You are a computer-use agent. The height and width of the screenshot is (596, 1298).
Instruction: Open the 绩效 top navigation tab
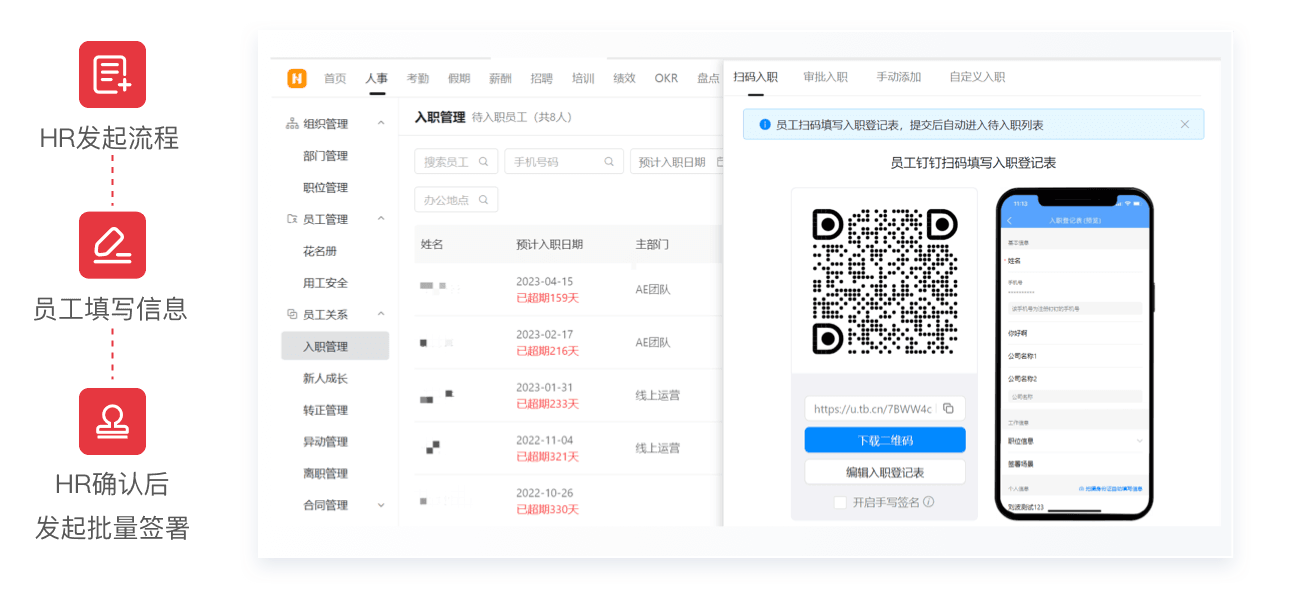(x=624, y=78)
